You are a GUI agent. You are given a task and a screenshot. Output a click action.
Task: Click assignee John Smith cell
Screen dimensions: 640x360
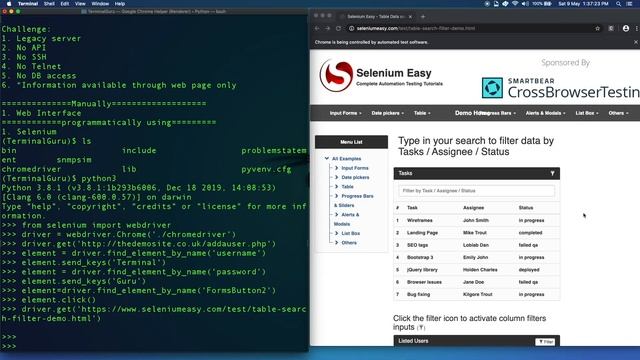(476, 220)
